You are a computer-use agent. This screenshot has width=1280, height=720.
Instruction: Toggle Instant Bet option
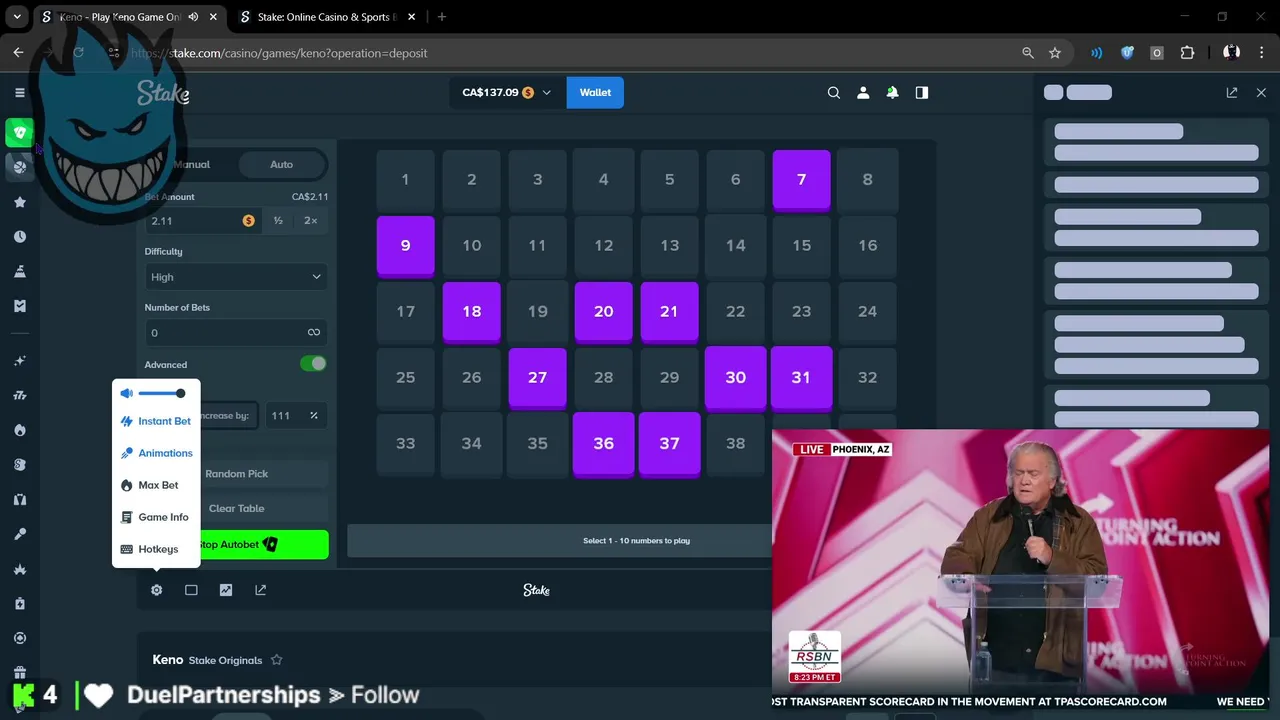[x=156, y=421]
